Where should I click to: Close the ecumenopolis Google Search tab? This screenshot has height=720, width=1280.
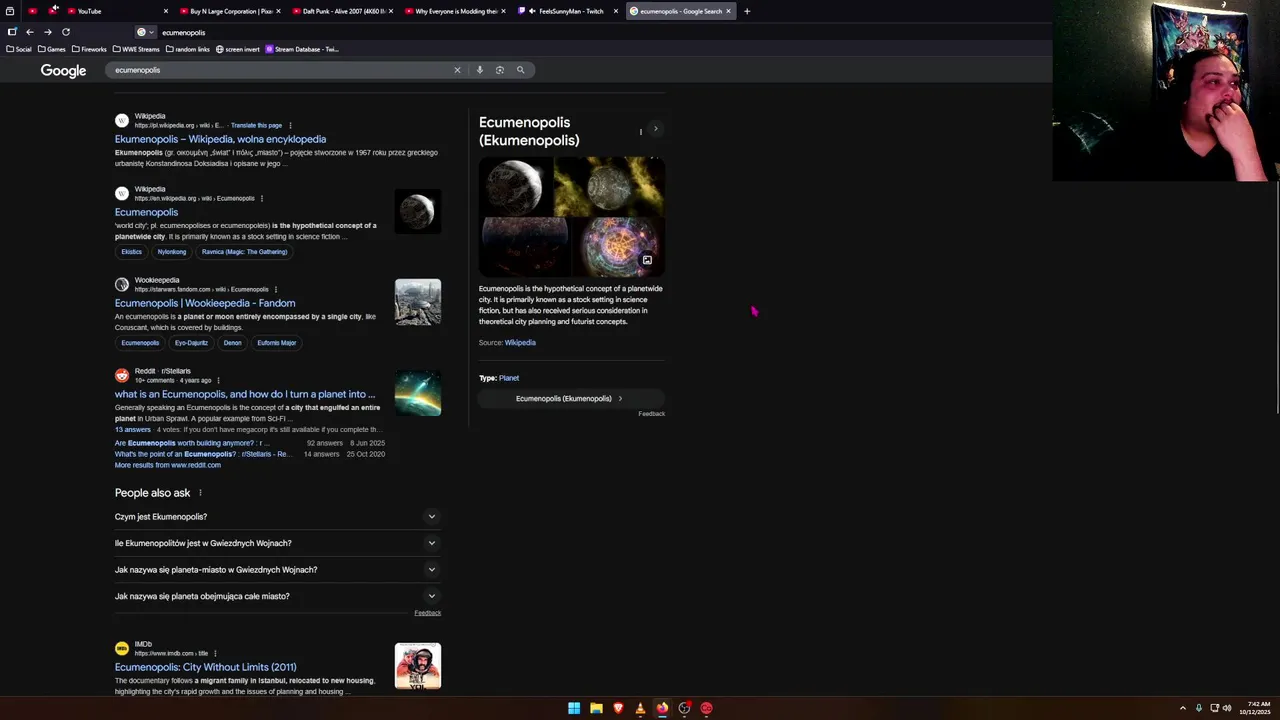[728, 11]
